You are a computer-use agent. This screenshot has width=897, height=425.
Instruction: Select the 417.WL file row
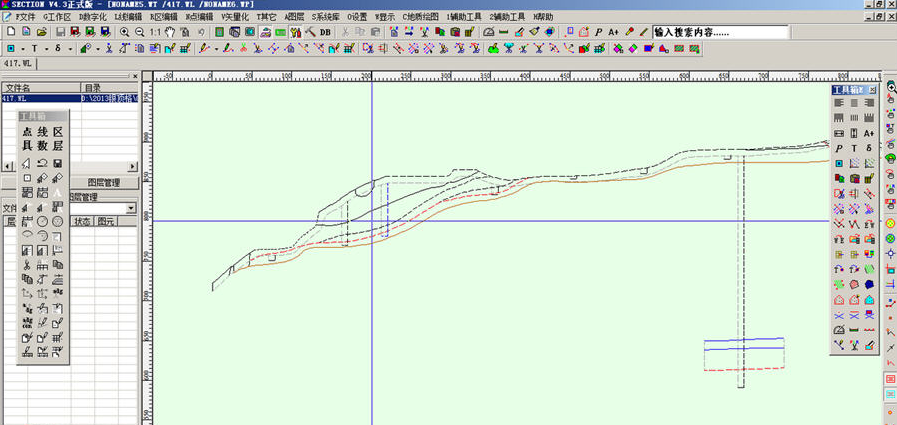pyautogui.click(x=40, y=99)
